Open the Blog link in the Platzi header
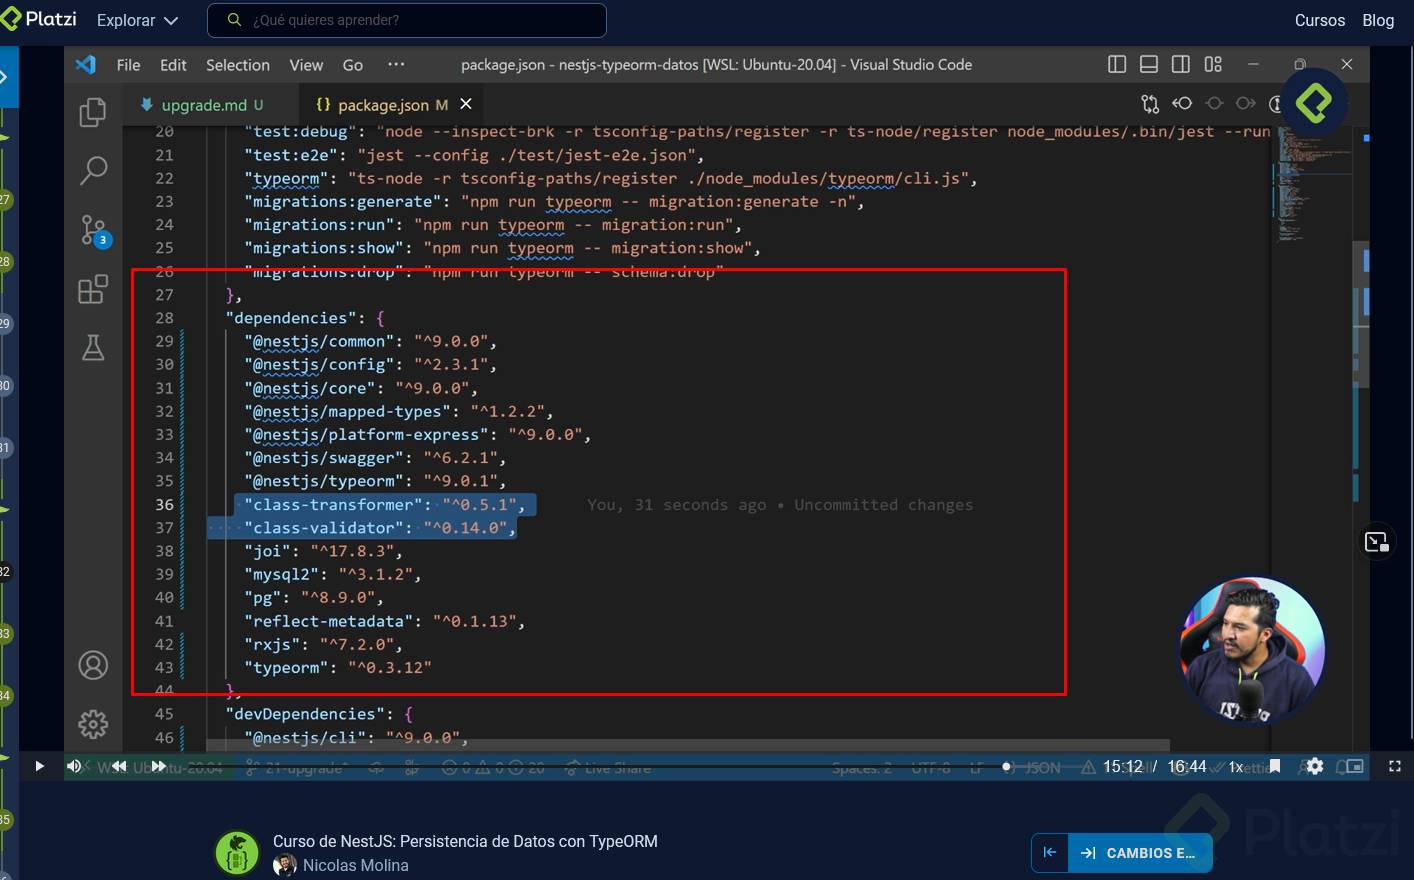1414x880 pixels. click(x=1378, y=20)
